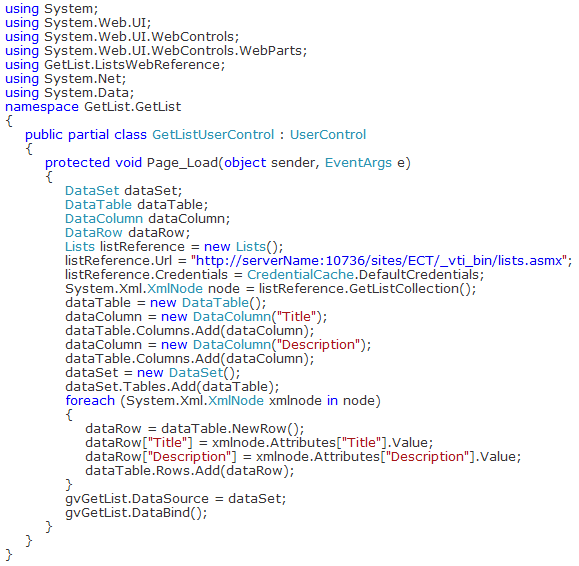Click the foreach keyword

click(90, 401)
